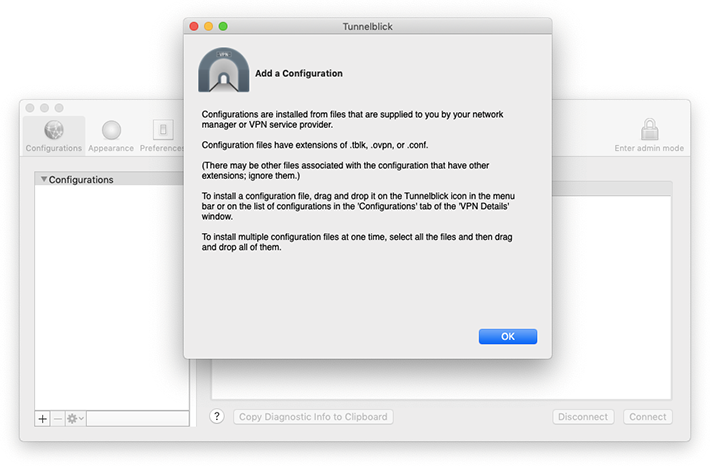Click the Enter admin mode lock icon
This screenshot has height=466, width=710.
pos(650,131)
